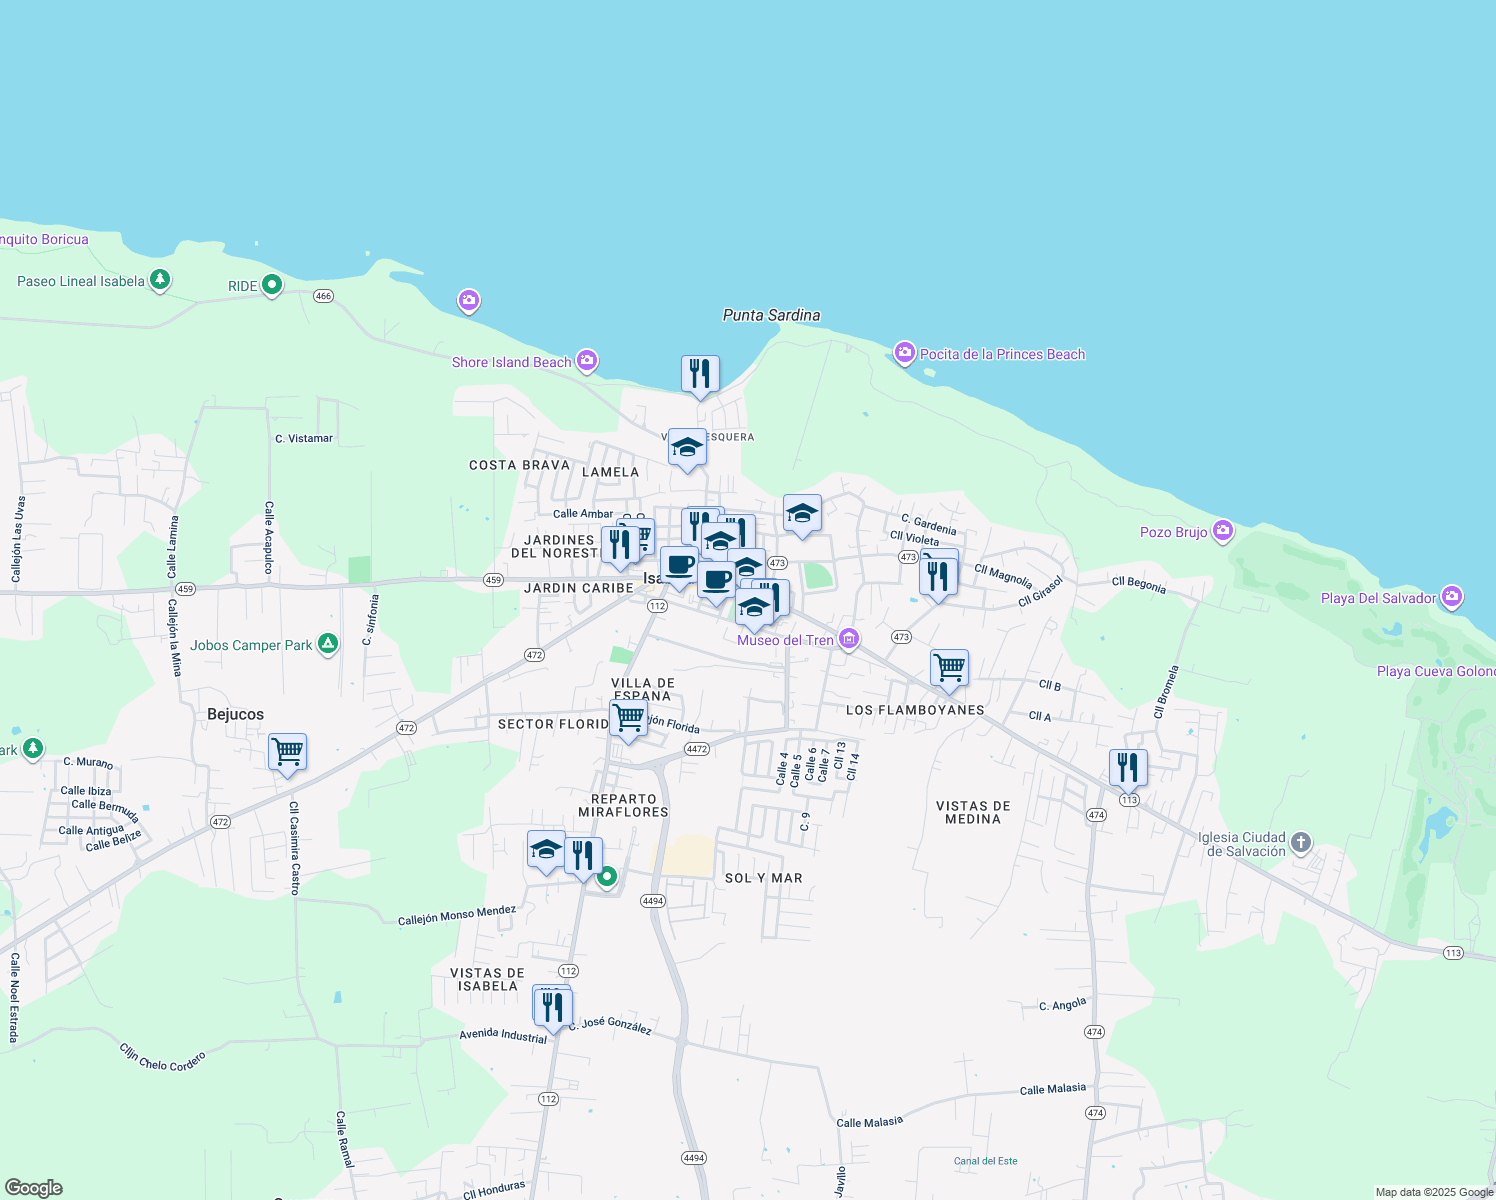Open the Jobos Camper Park tree marker
1496x1200 pixels.
click(328, 643)
